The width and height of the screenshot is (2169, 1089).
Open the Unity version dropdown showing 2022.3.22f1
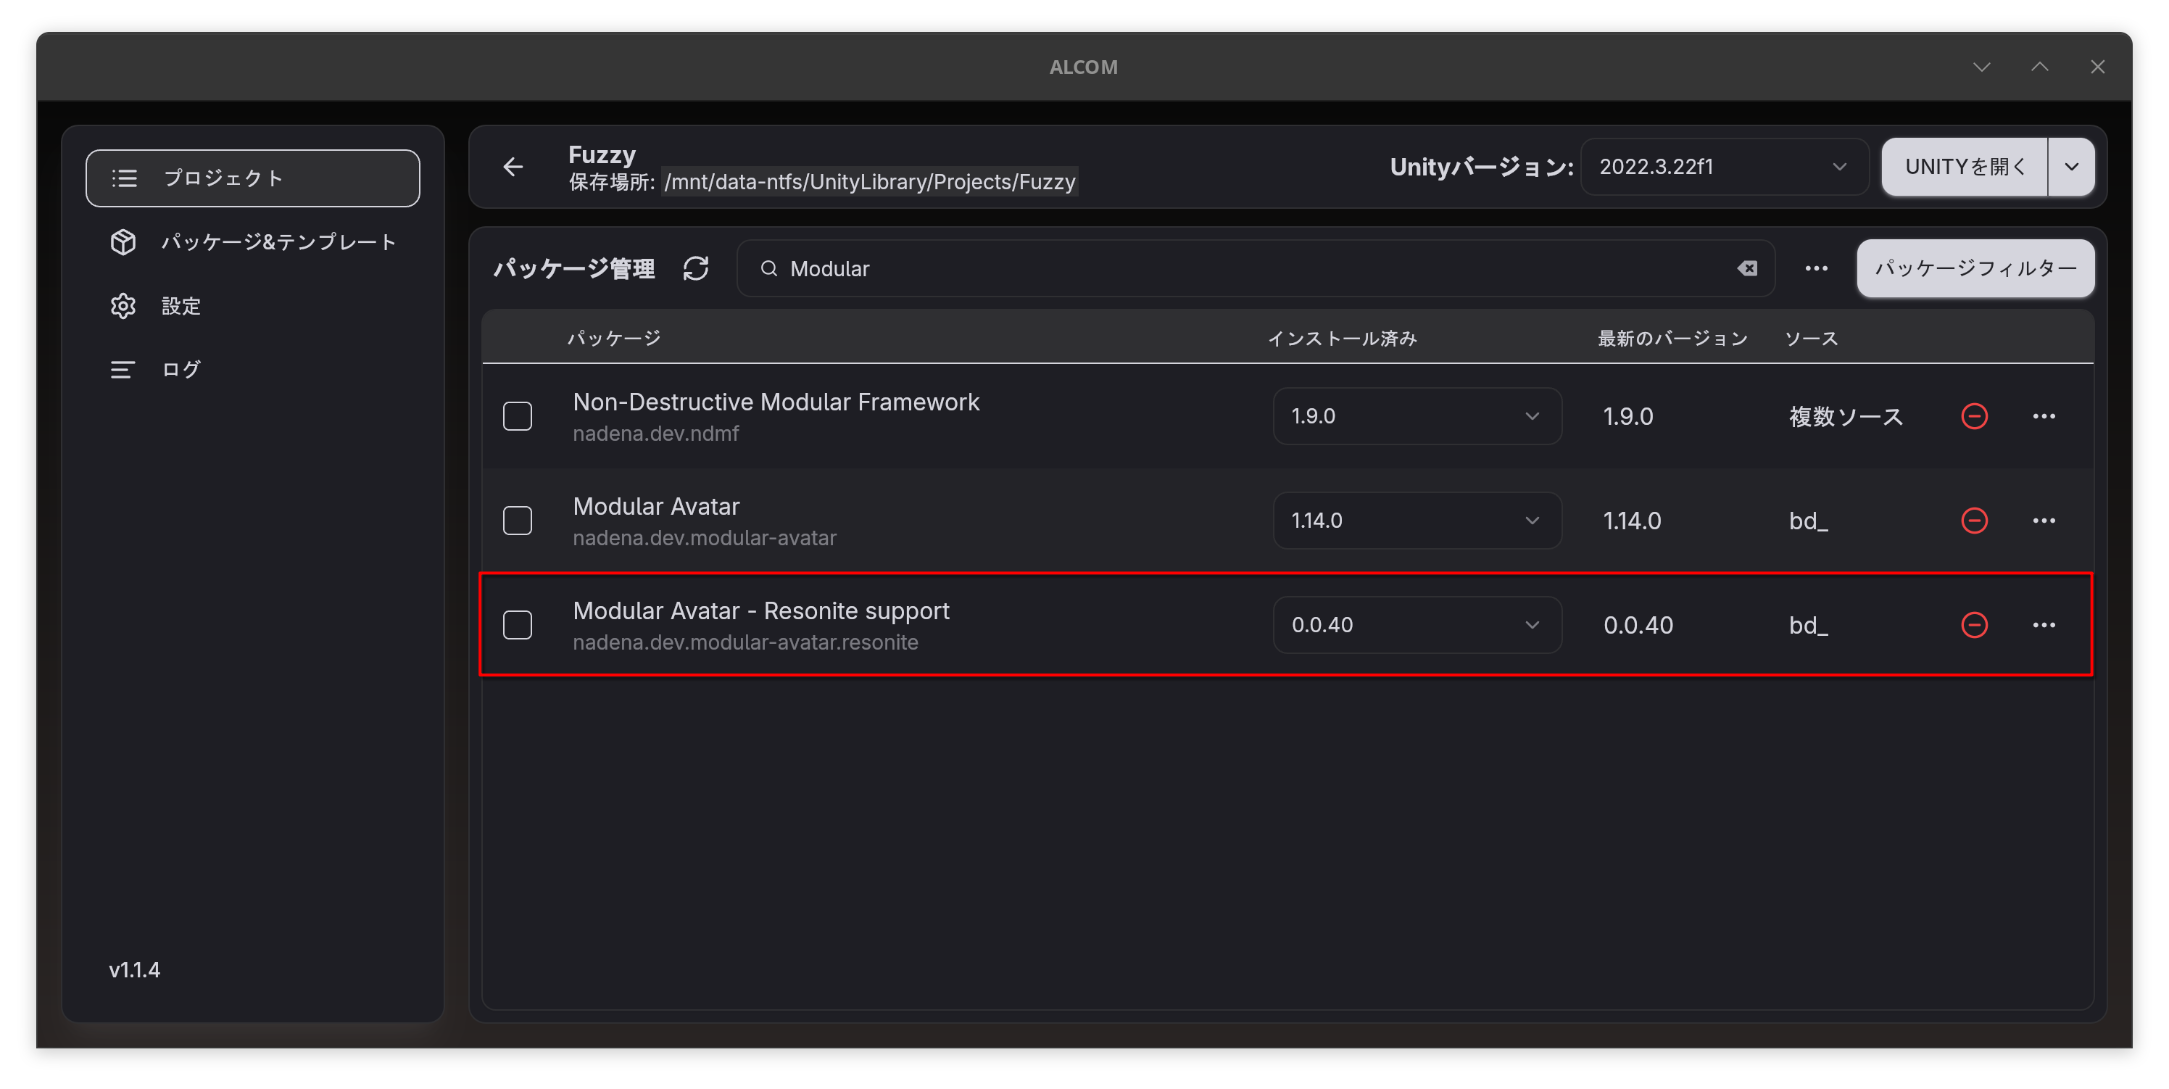pos(1724,166)
